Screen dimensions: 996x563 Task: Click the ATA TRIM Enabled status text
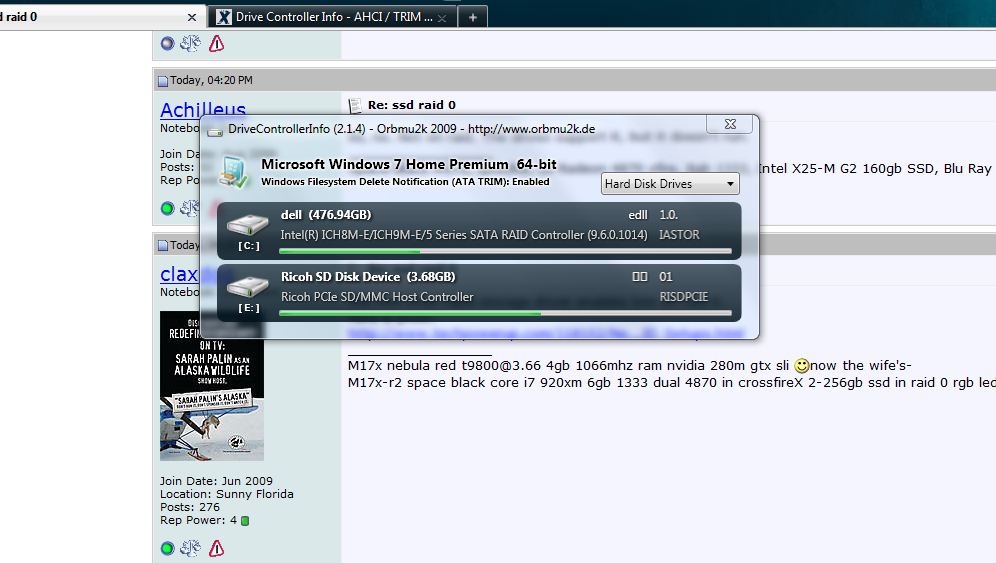click(x=405, y=182)
